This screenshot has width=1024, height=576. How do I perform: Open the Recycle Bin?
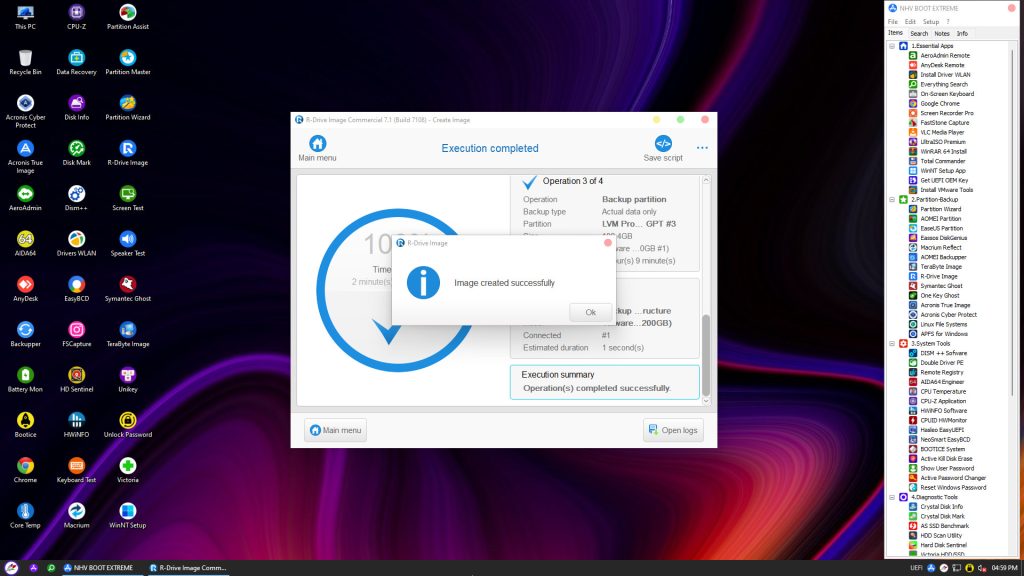pos(25,63)
